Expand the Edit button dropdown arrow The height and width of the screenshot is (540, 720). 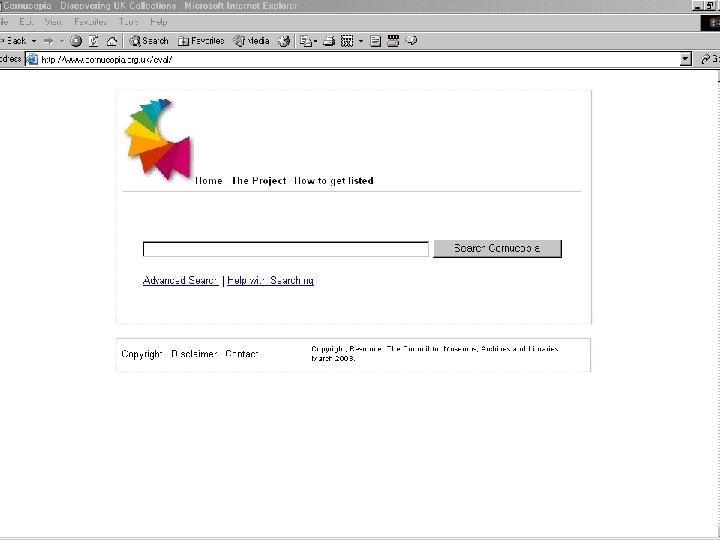360,41
